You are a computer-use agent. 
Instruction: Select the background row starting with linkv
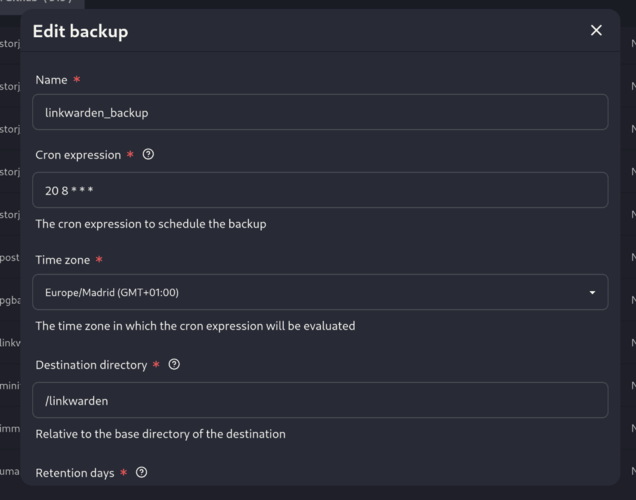pos(10,343)
